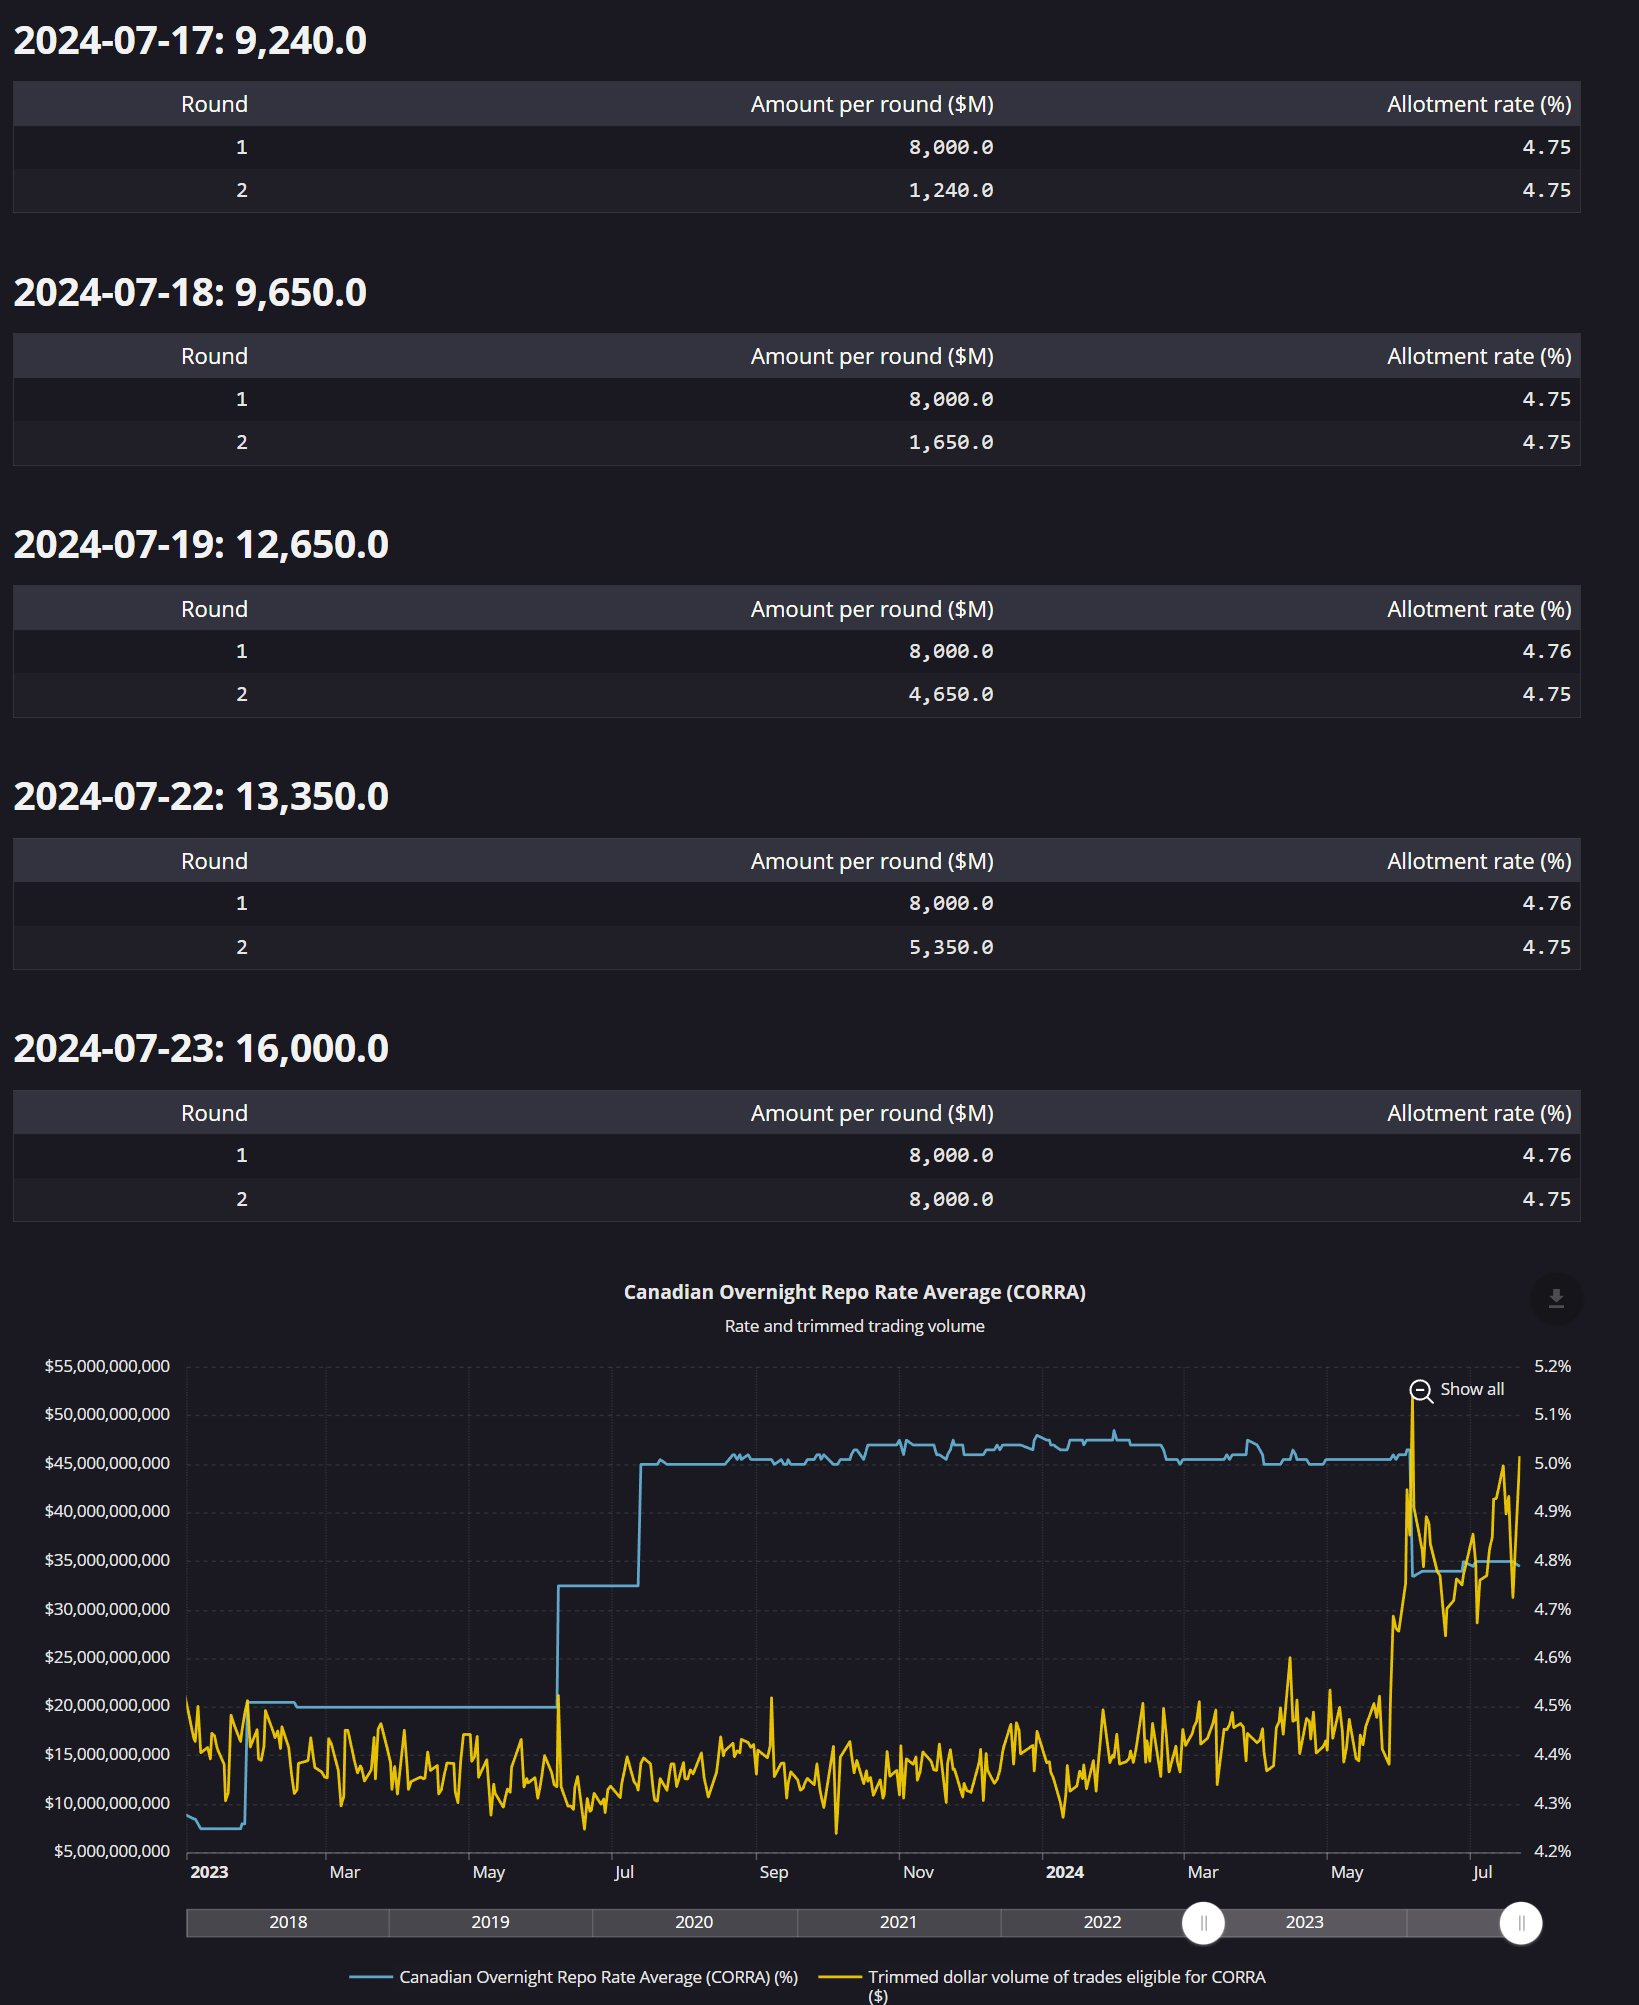This screenshot has width=1639, height=2005.
Task: Click the yellow trimmed volume legend marker
Action: click(x=839, y=1977)
